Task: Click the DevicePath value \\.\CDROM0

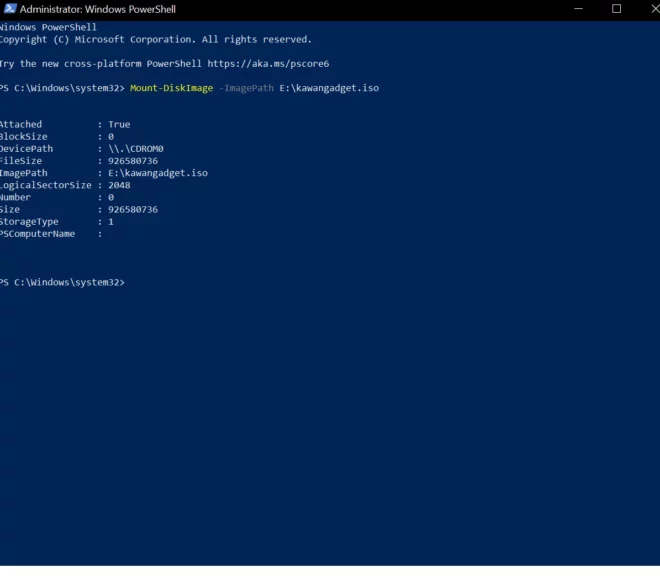Action: (136, 149)
